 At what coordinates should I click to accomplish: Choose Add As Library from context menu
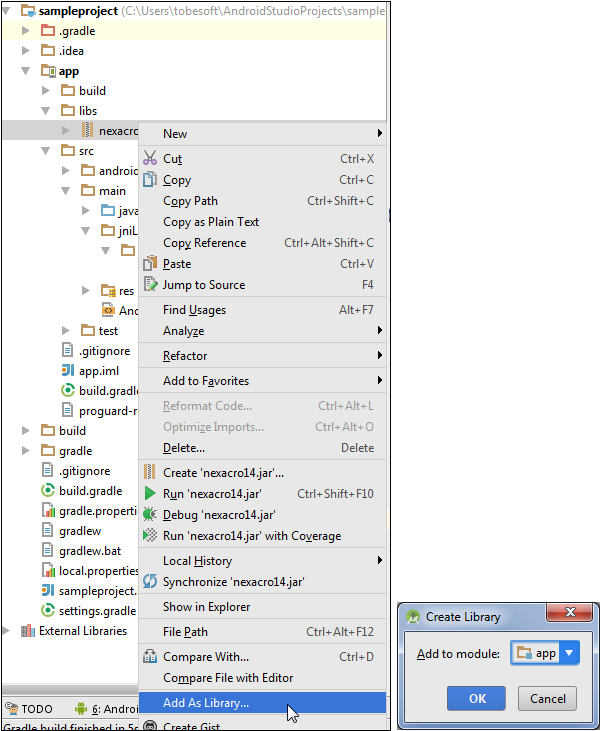point(262,703)
